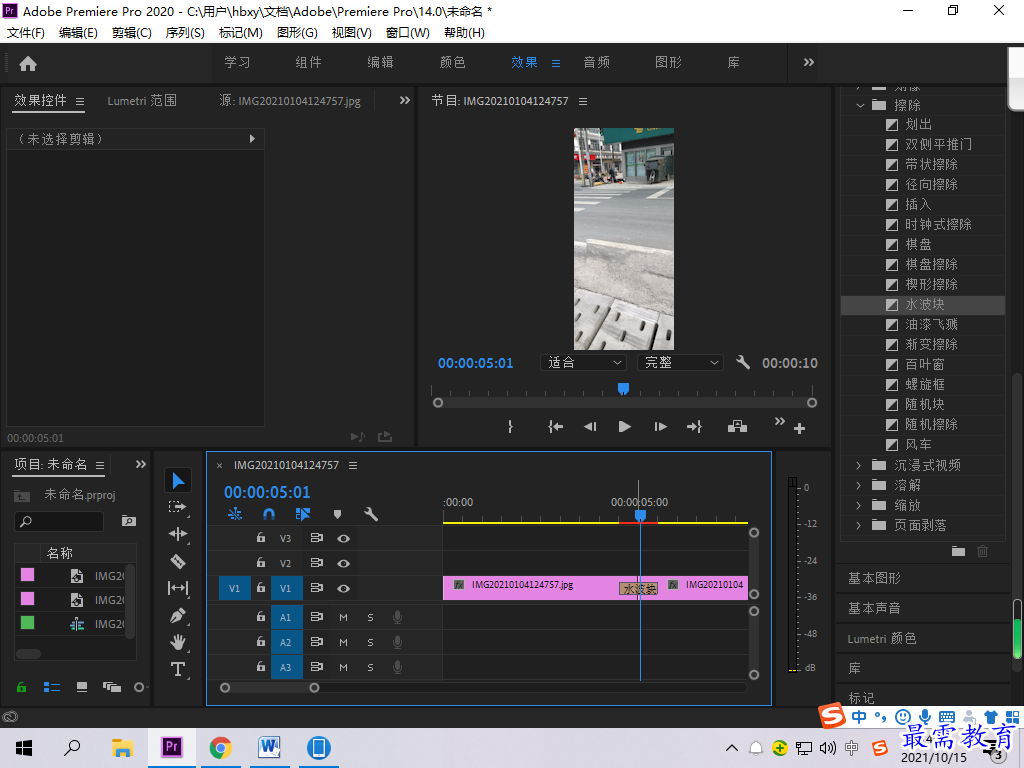
Task: Step forward one frame
Action: (660, 426)
